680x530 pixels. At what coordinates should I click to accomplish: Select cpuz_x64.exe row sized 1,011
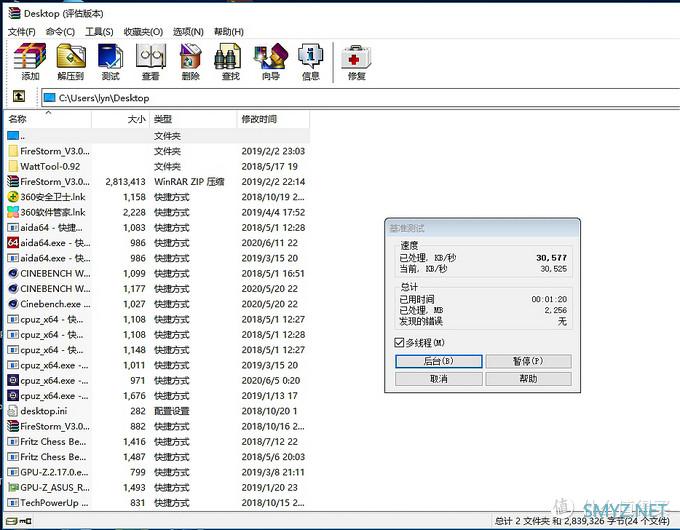click(x=157, y=365)
